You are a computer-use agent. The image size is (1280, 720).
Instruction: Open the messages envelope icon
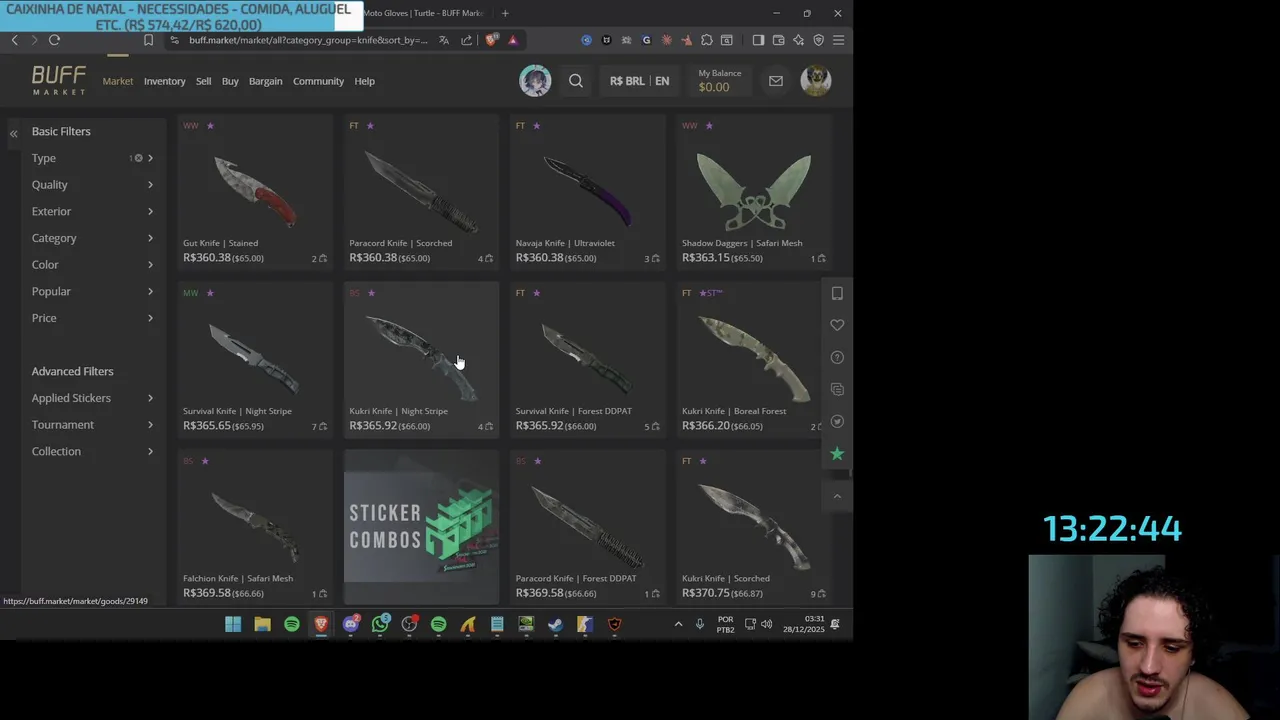click(775, 81)
